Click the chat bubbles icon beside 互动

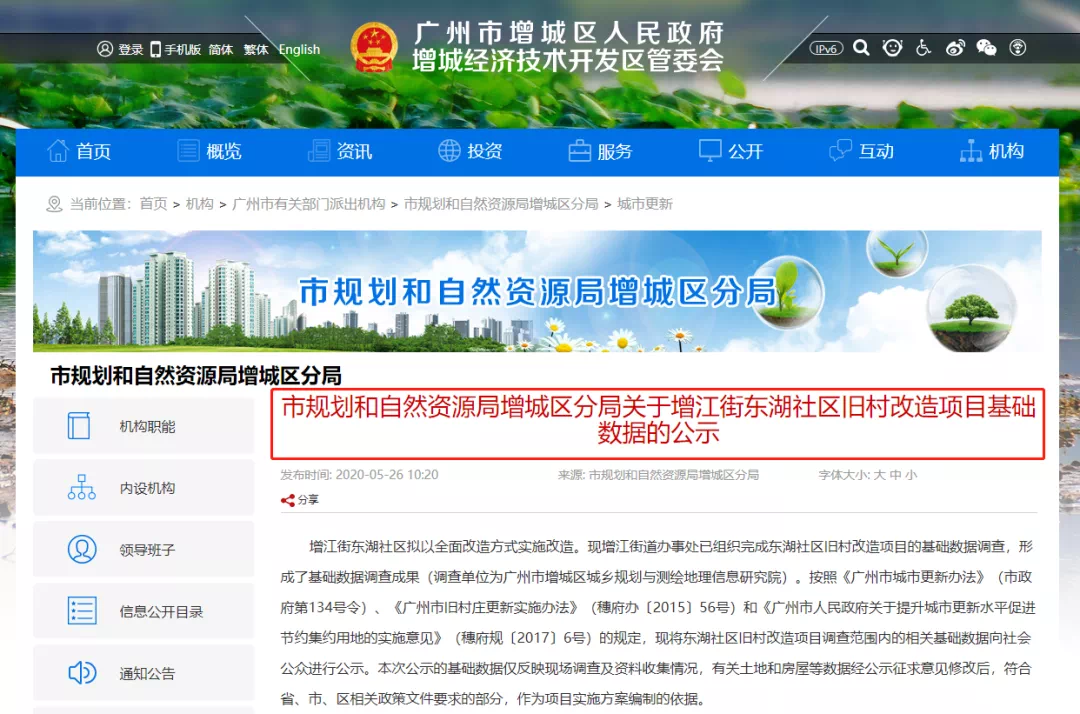click(x=840, y=151)
